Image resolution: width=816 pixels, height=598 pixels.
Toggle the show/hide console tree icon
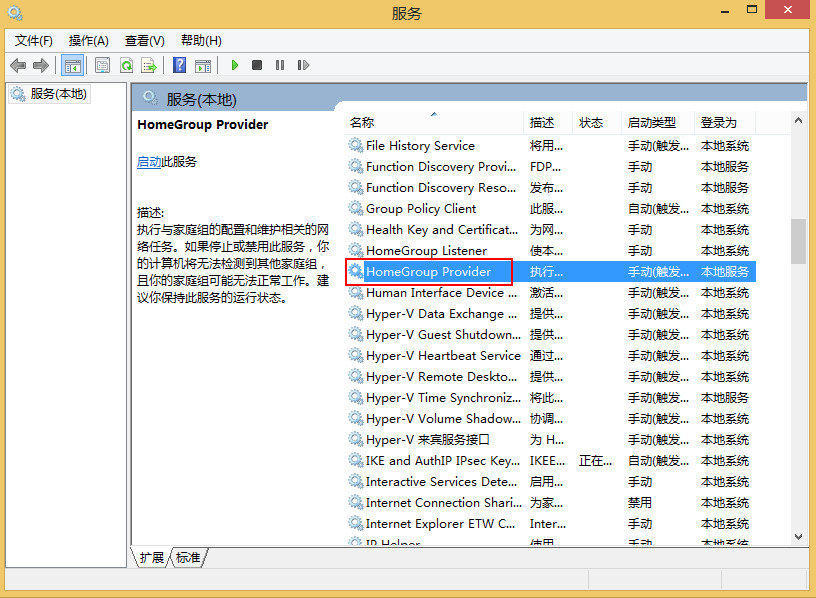tap(72, 66)
